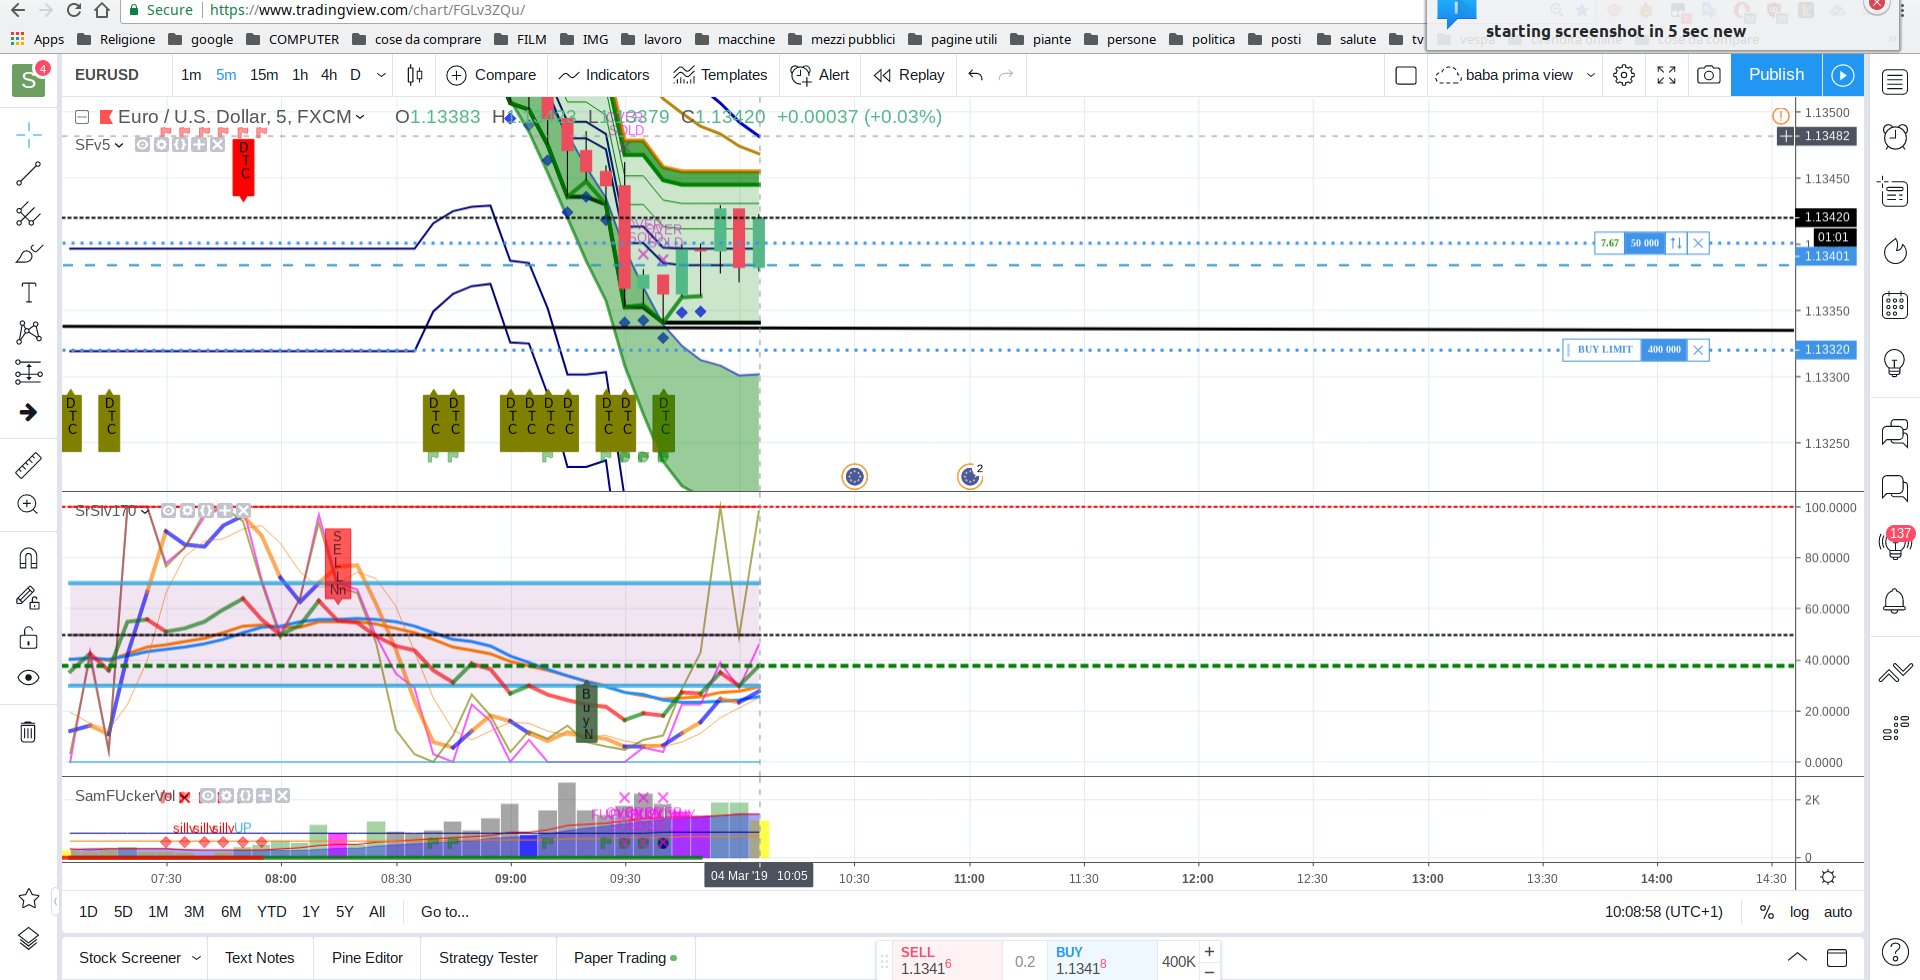Click the Publish button
Viewport: 1920px width, 980px height.
(1776, 75)
